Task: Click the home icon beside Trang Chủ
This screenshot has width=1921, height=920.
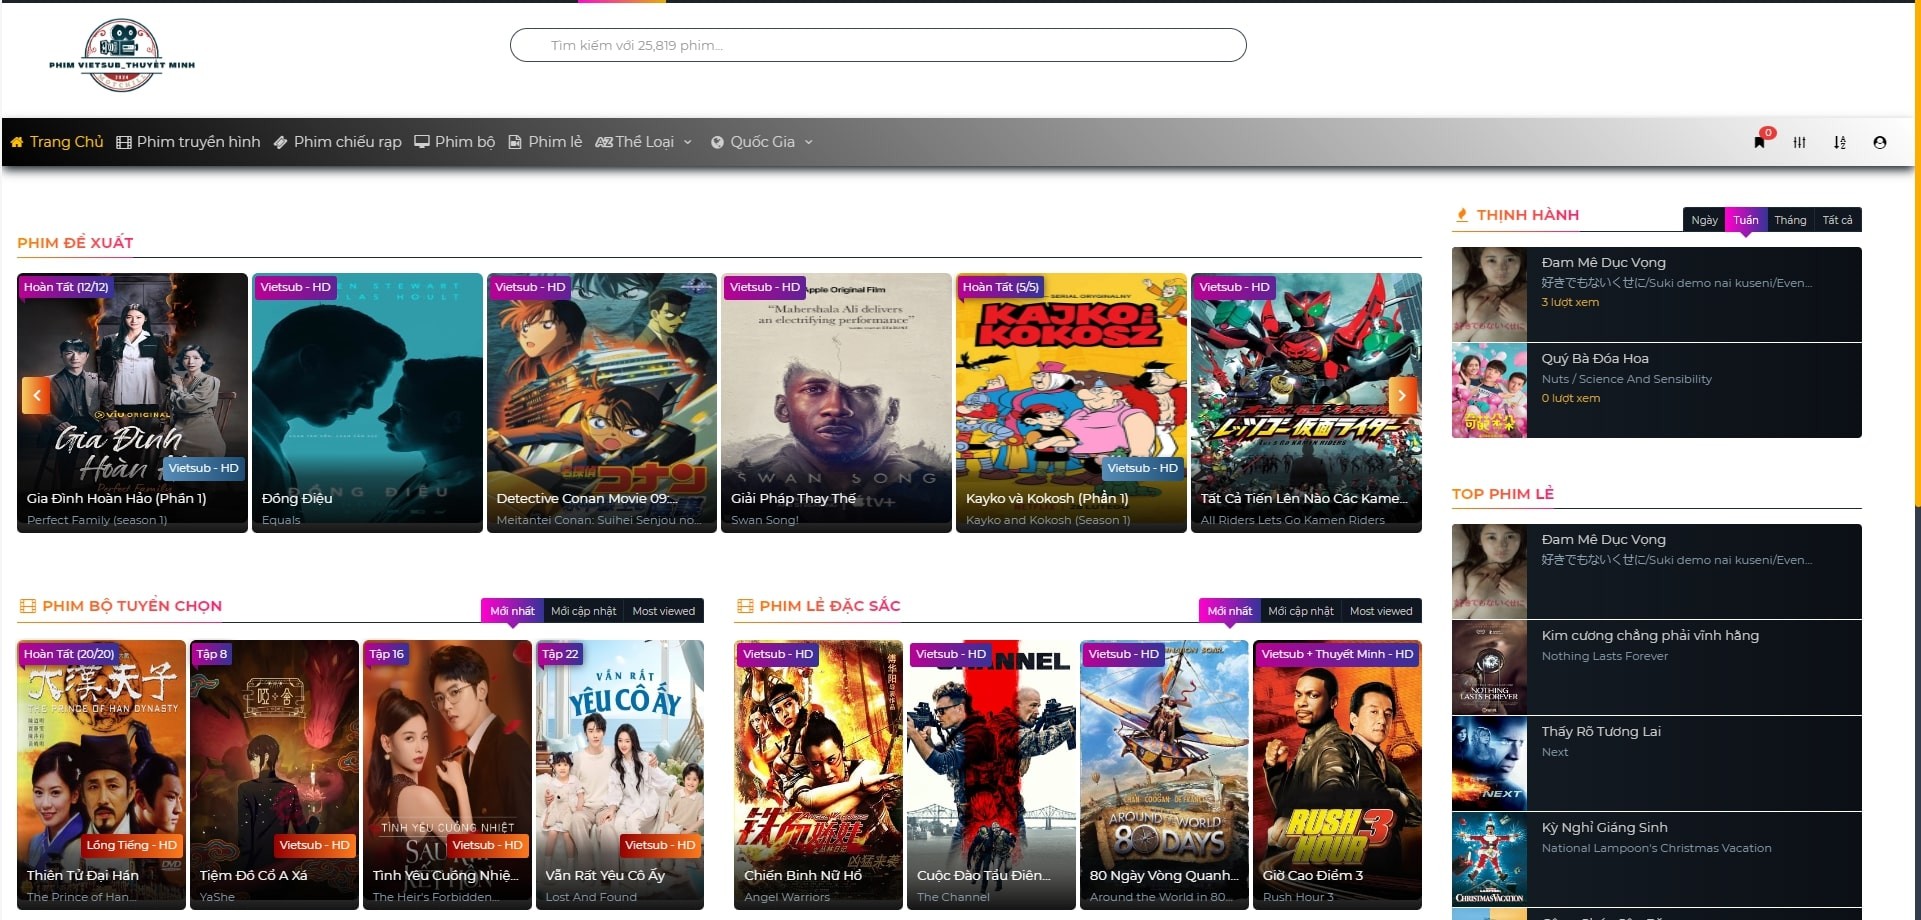Action: coord(17,142)
